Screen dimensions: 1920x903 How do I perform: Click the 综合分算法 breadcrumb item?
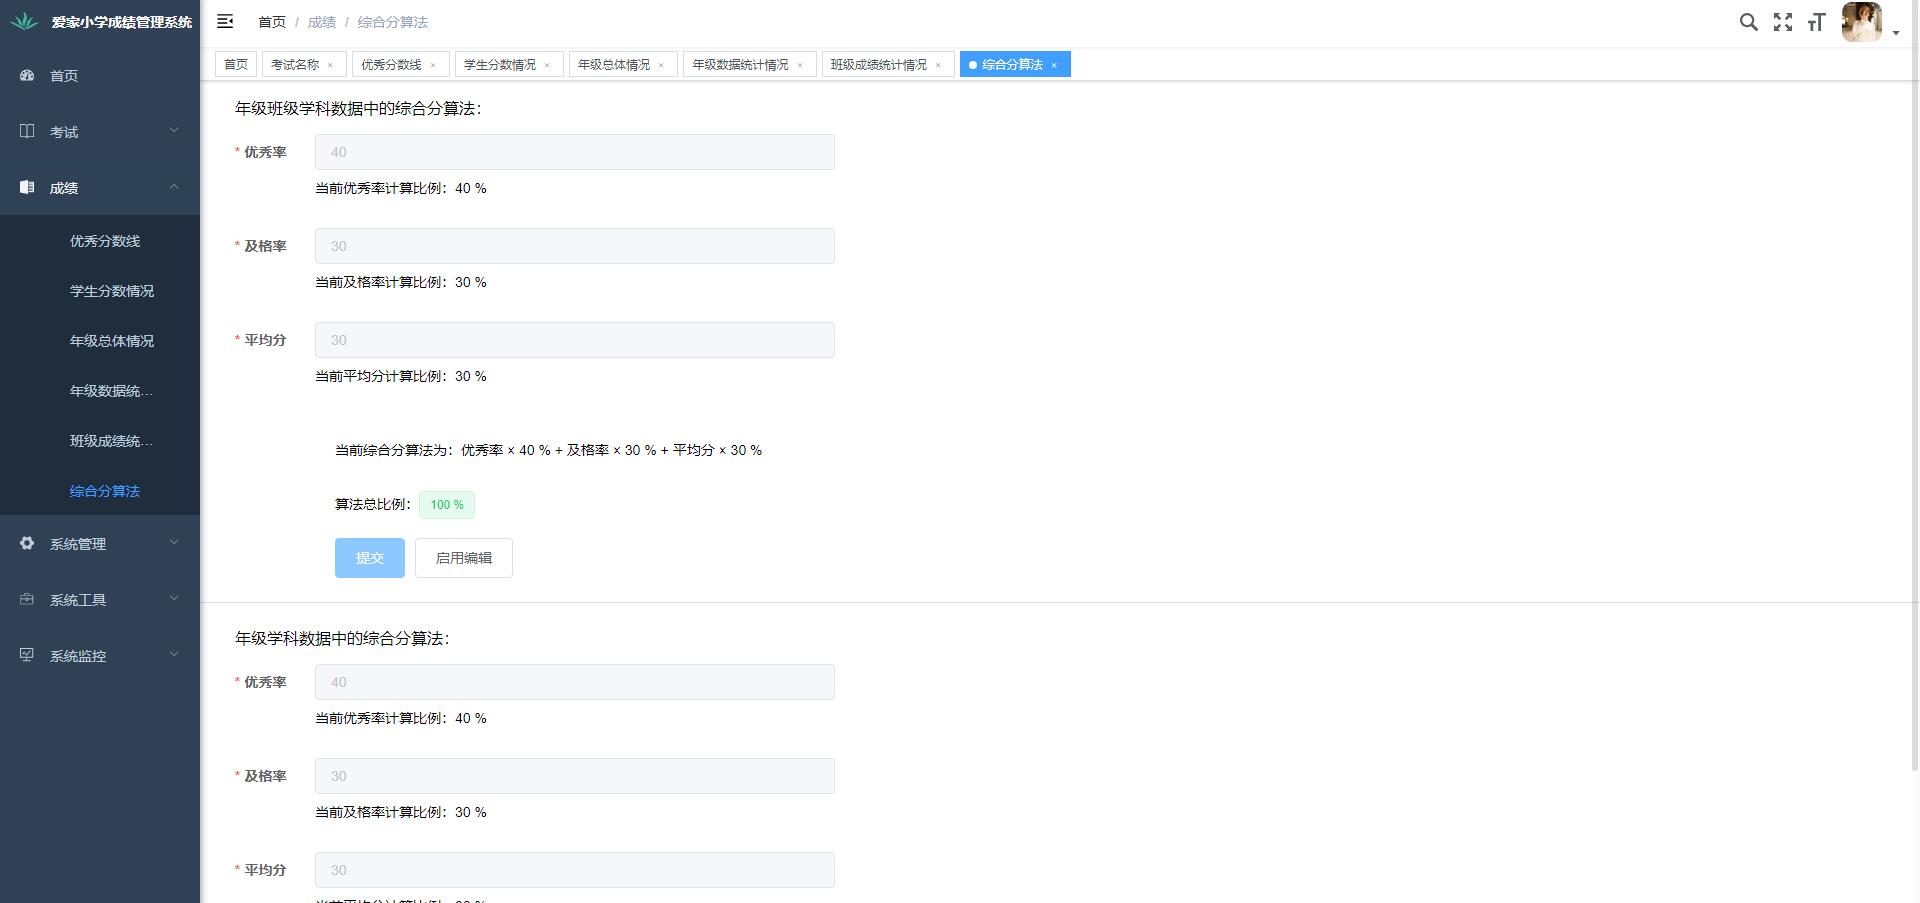[393, 22]
